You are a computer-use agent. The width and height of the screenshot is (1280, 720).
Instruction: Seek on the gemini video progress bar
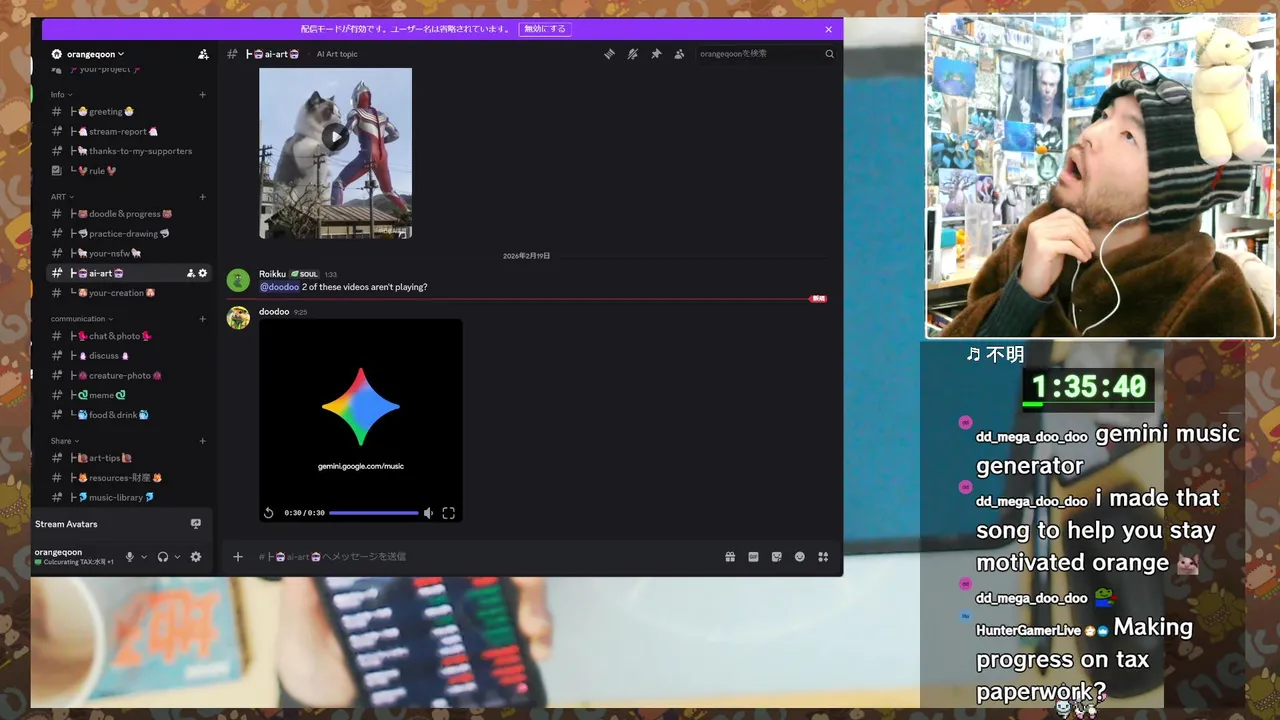(x=374, y=513)
